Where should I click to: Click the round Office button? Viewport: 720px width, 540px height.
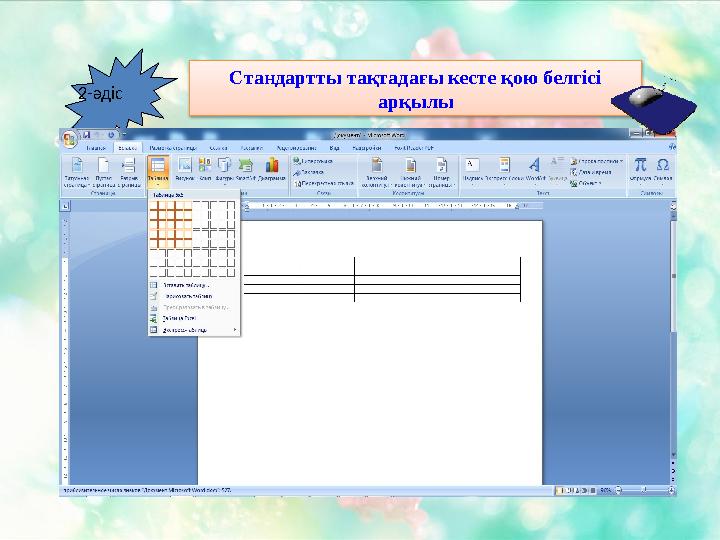(x=70, y=139)
